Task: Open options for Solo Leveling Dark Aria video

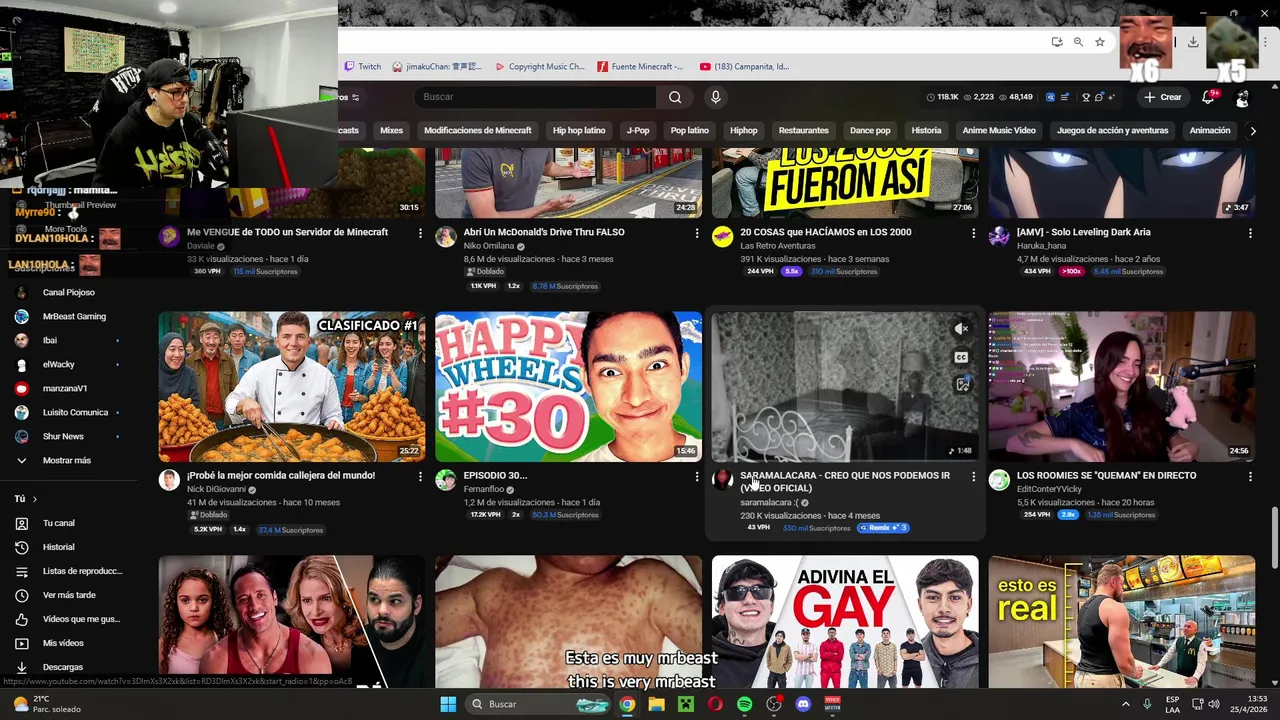Action: pyautogui.click(x=1250, y=233)
